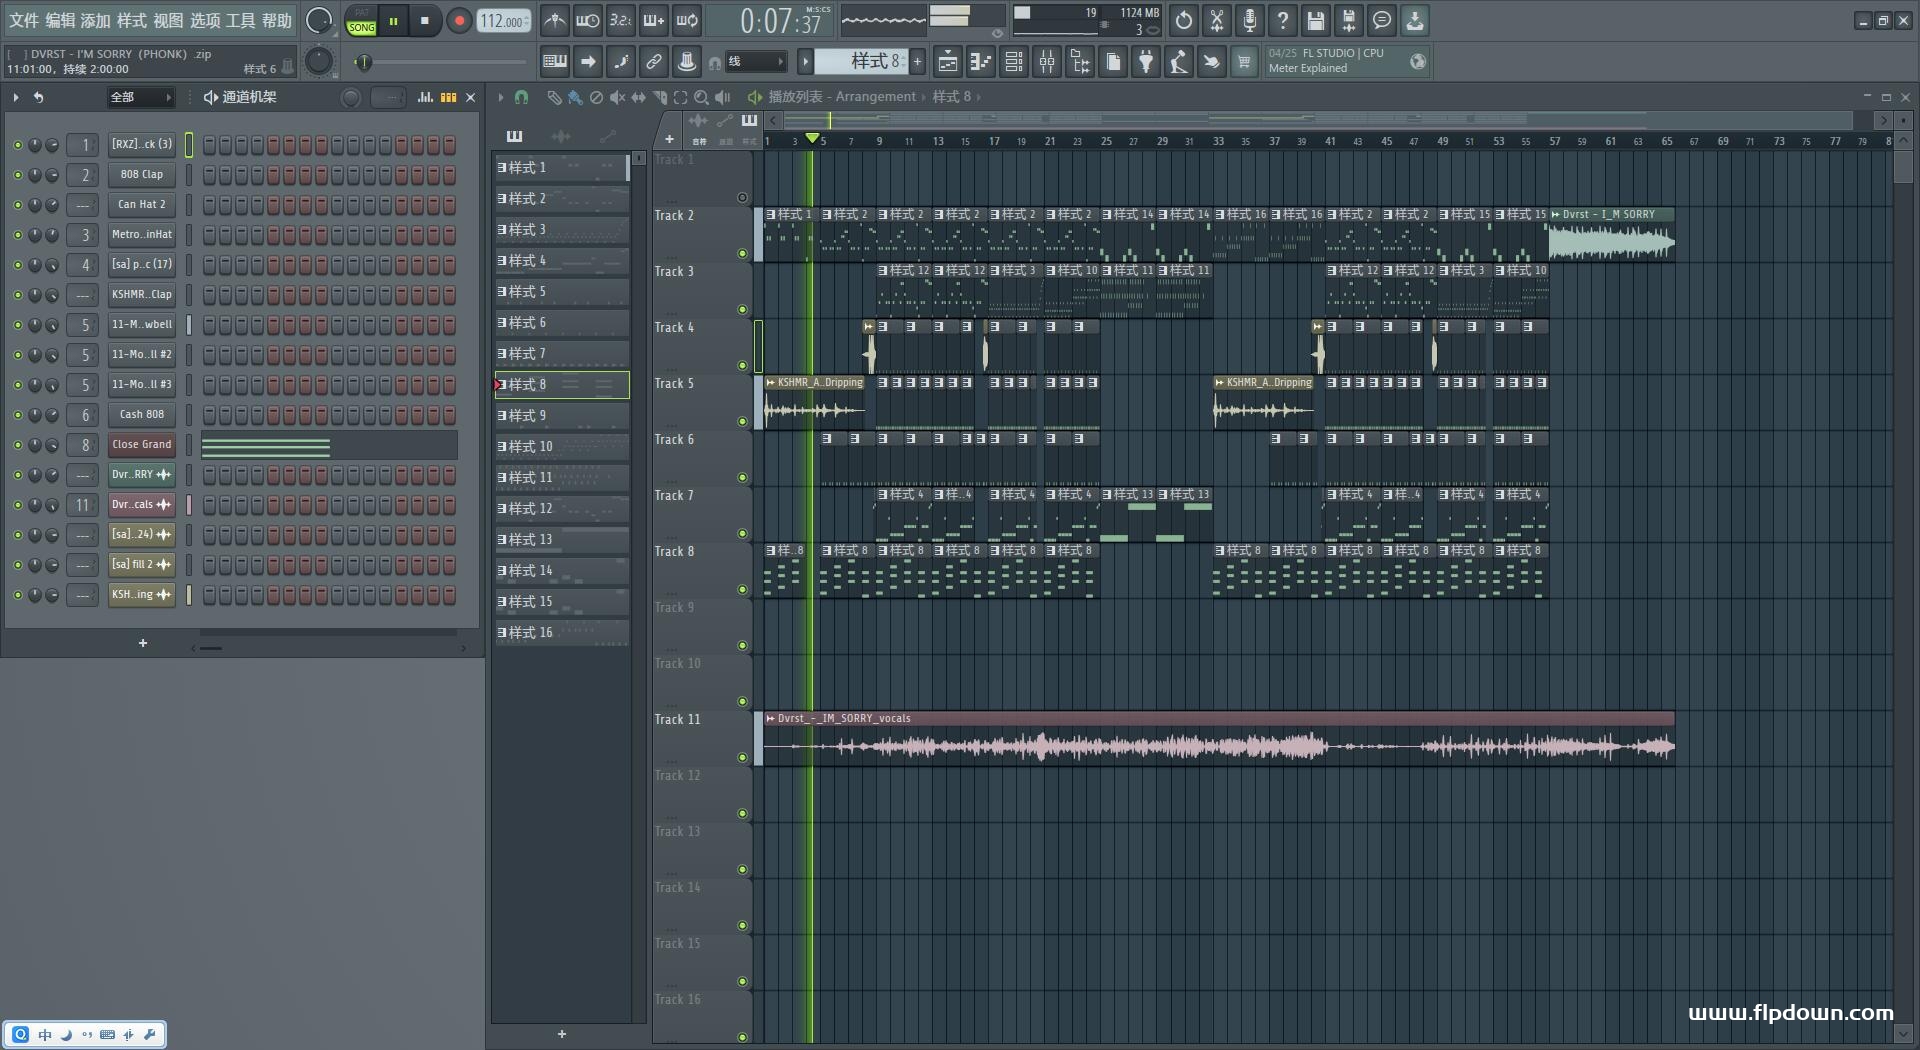Click the one-click audio recording microphone icon
Screen dimensions: 1920x1050
pos(1250,20)
